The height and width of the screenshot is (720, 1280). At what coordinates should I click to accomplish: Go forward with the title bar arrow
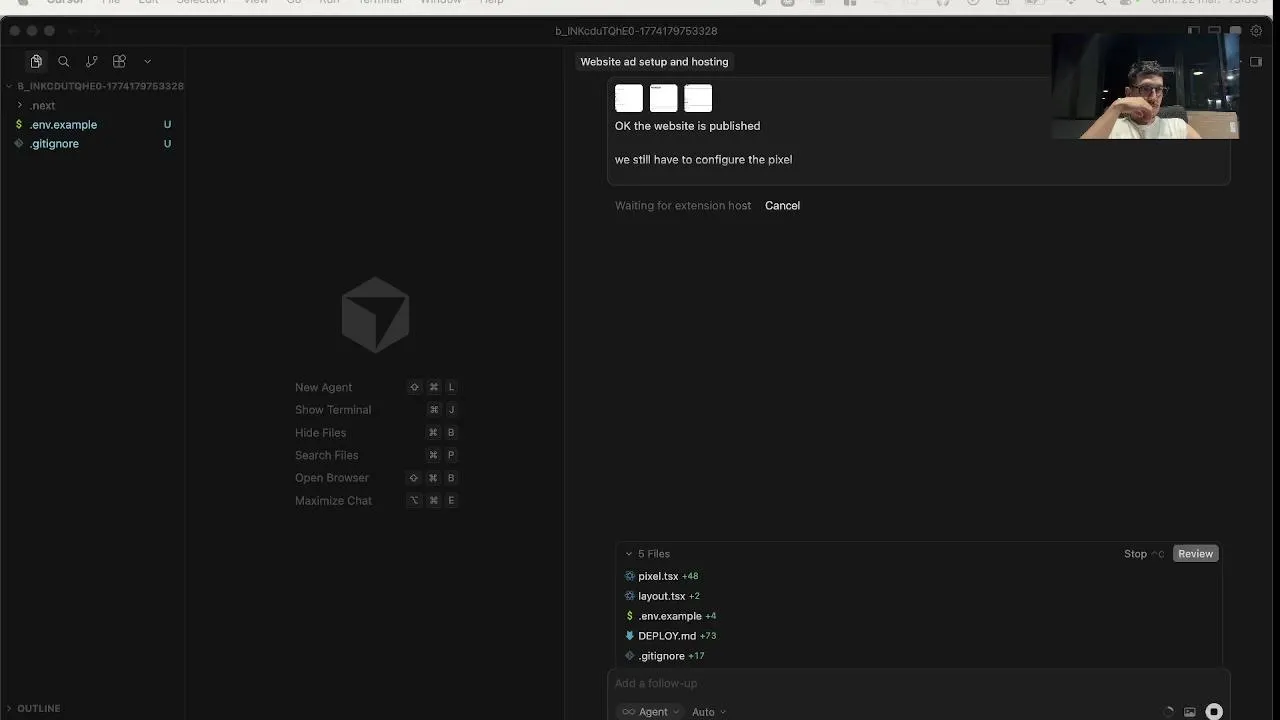(97, 31)
